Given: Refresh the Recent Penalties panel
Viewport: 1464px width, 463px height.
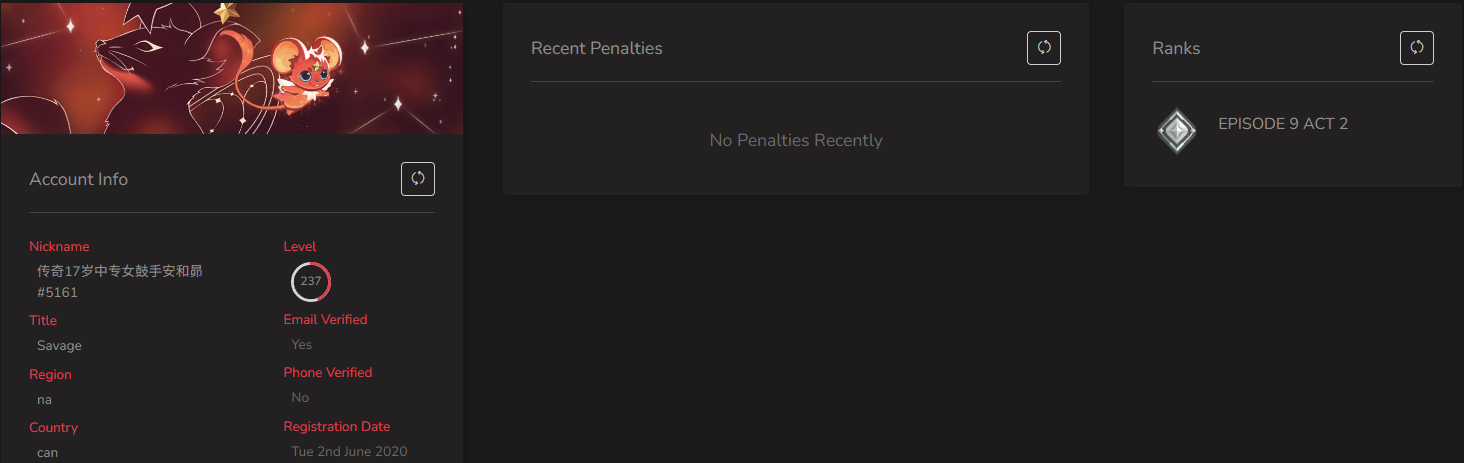Looking at the screenshot, I should point(1044,48).
